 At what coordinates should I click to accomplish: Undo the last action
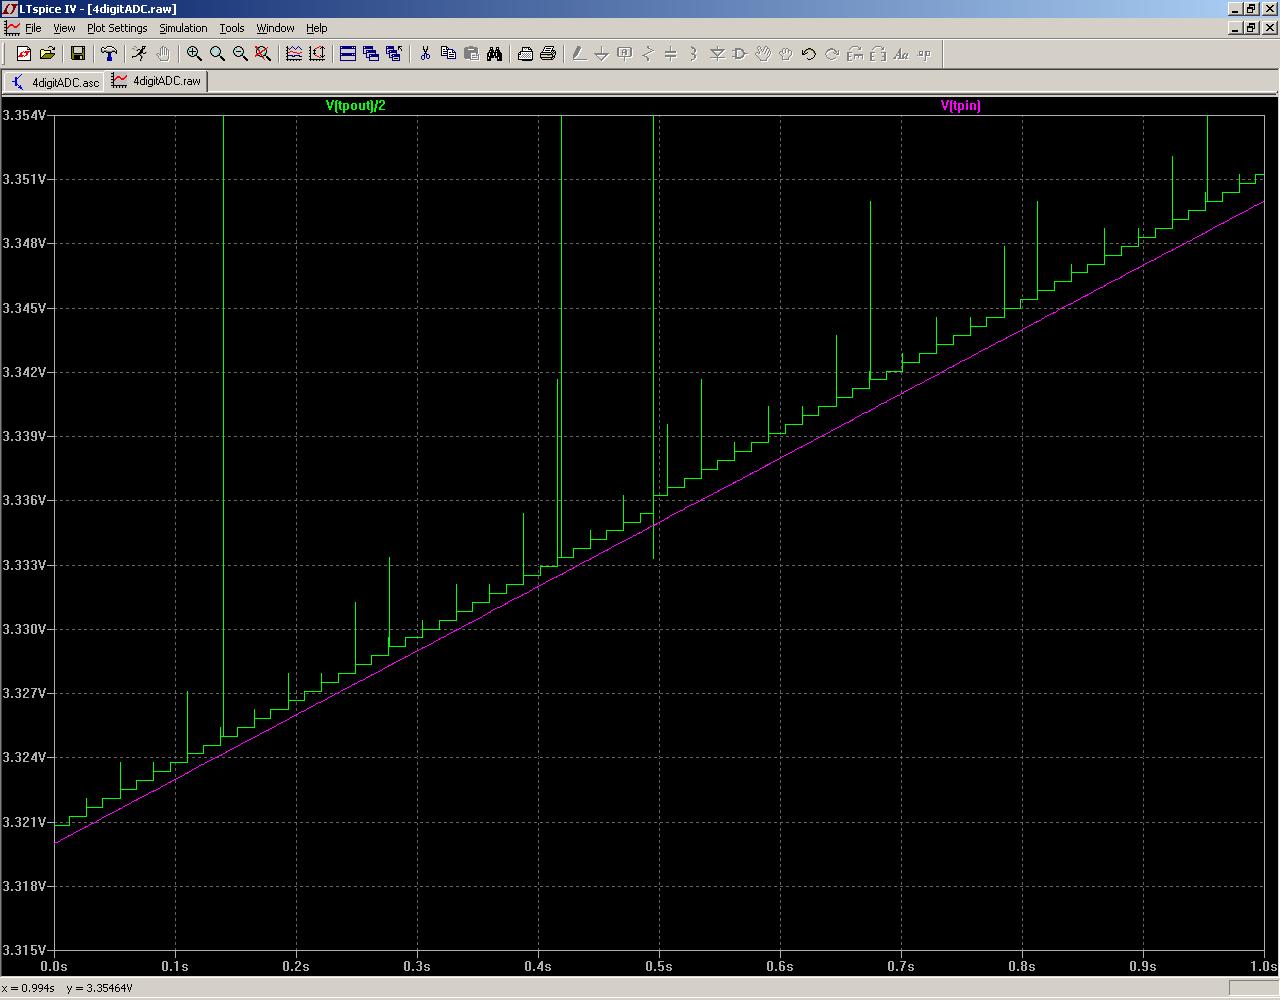pos(809,54)
